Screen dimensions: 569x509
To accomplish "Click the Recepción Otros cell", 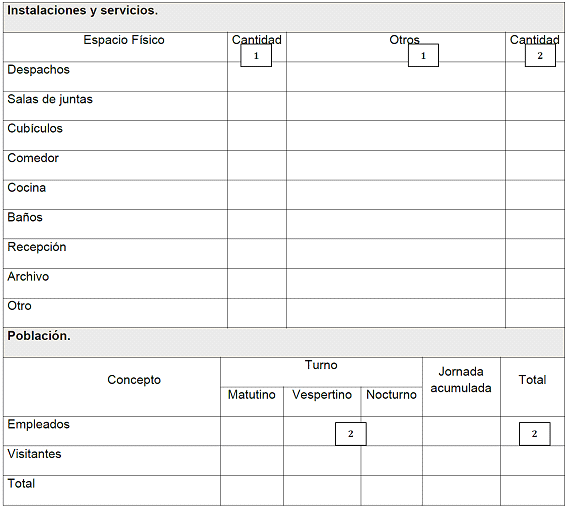I will click(x=396, y=254).
